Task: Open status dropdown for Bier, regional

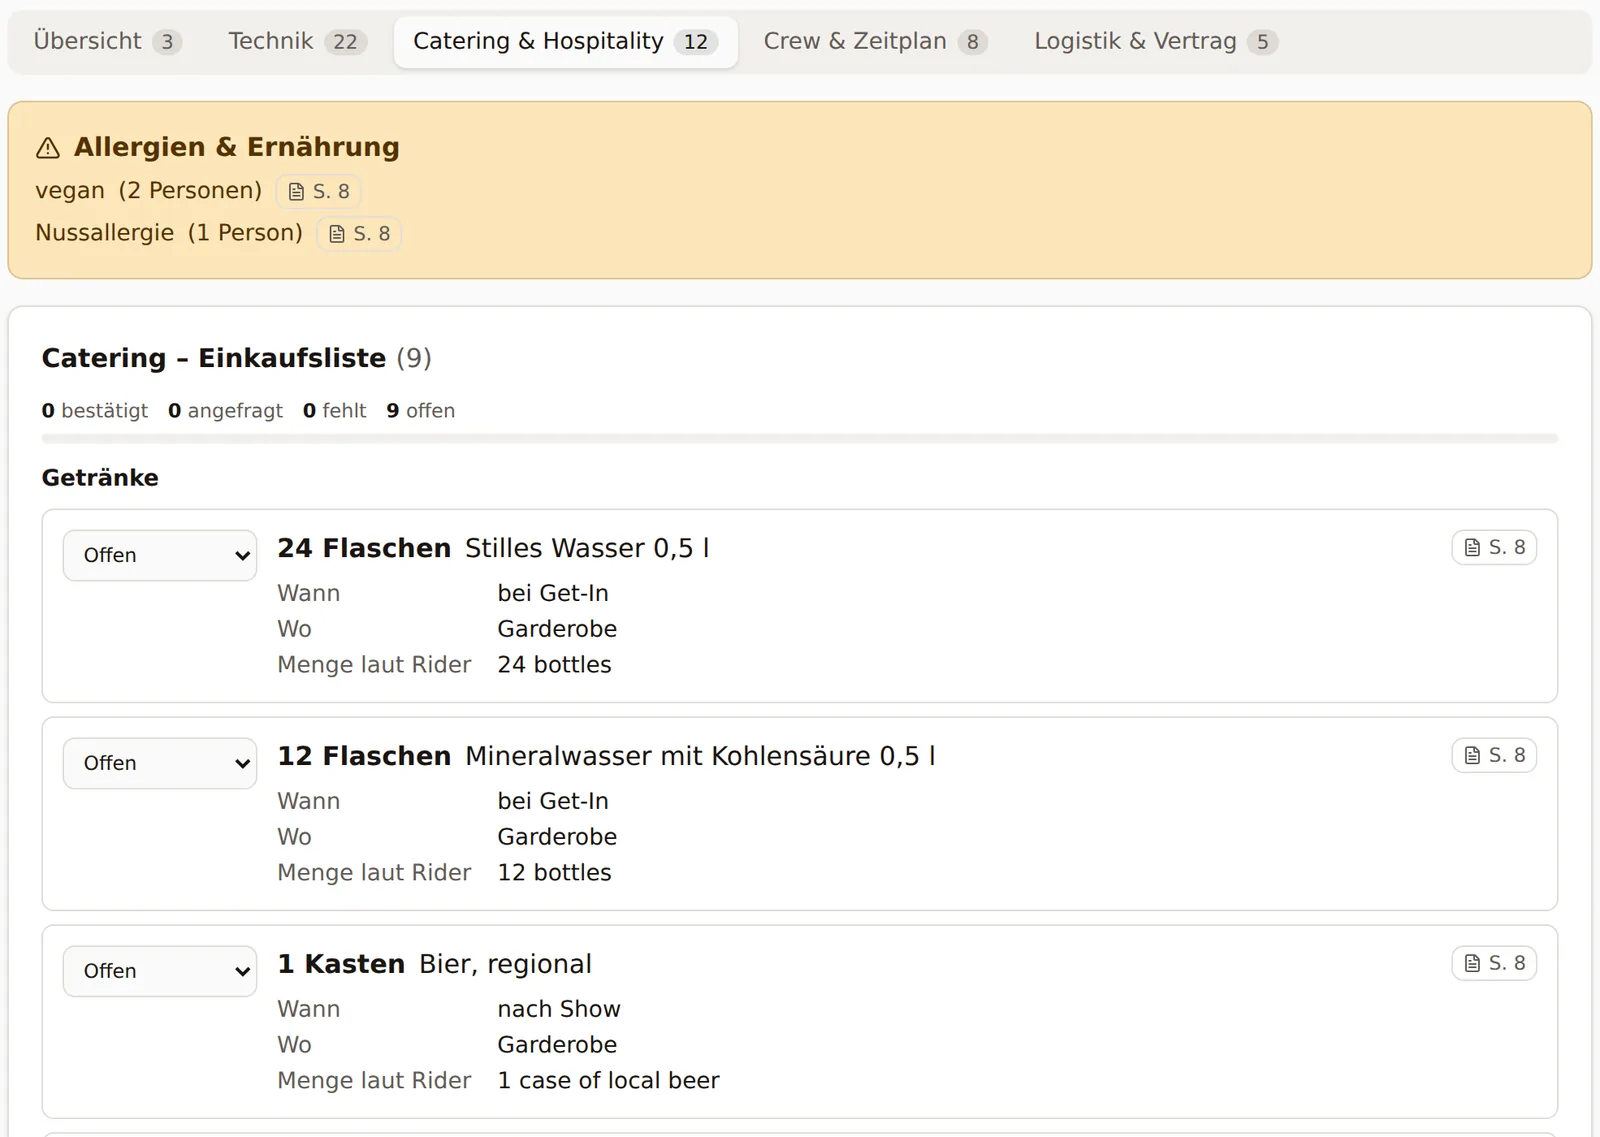Action: (x=160, y=971)
